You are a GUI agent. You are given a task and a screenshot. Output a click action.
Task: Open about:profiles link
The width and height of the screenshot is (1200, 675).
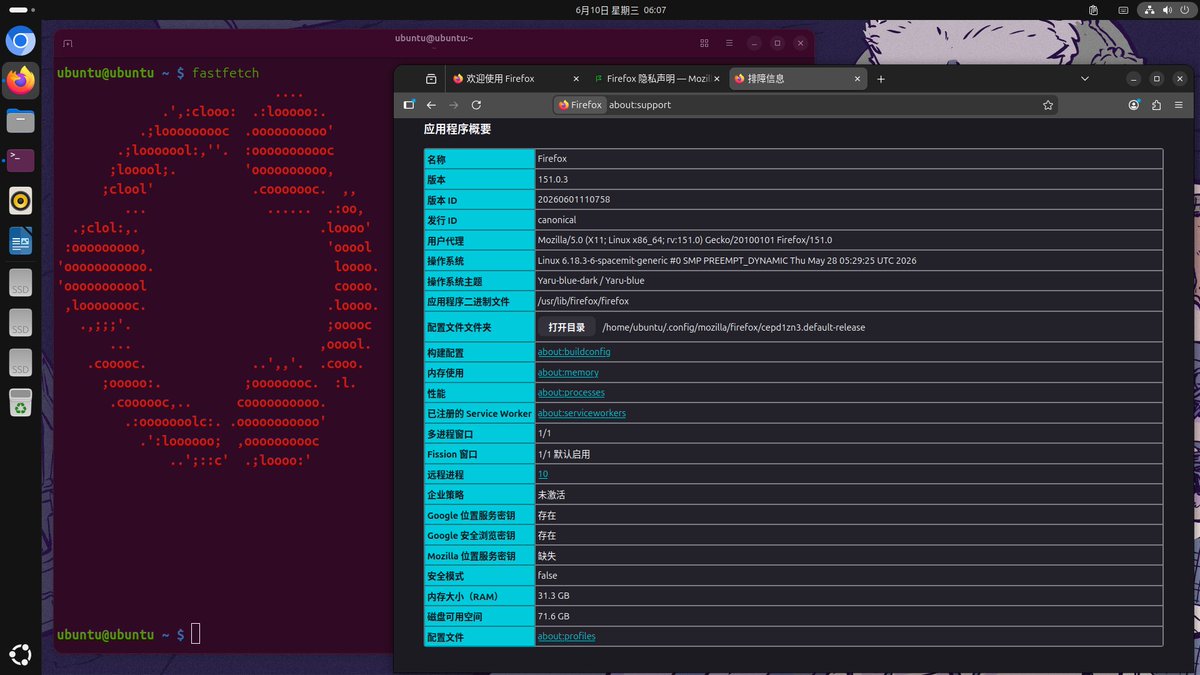coord(567,637)
